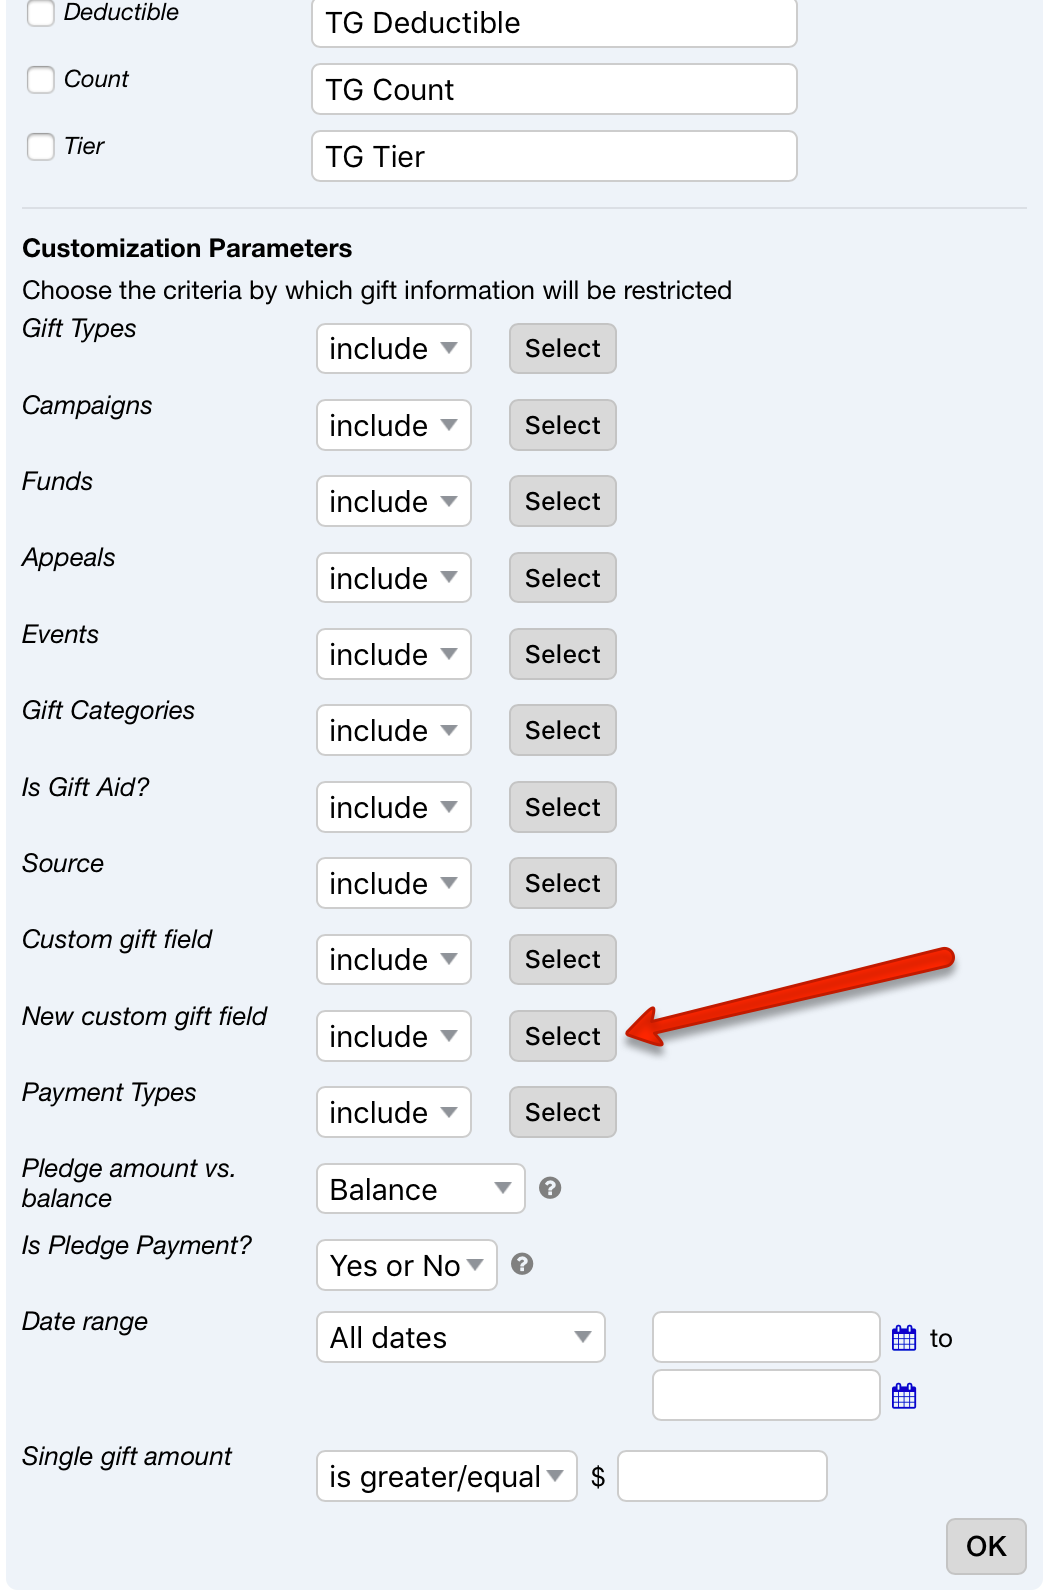This screenshot has height=1592, width=1048.
Task: Expand the All dates date range dropdown
Action: click(x=460, y=1337)
